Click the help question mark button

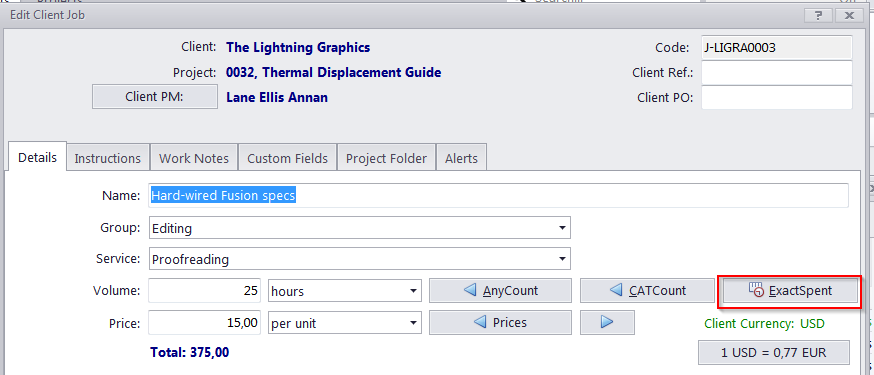click(818, 15)
